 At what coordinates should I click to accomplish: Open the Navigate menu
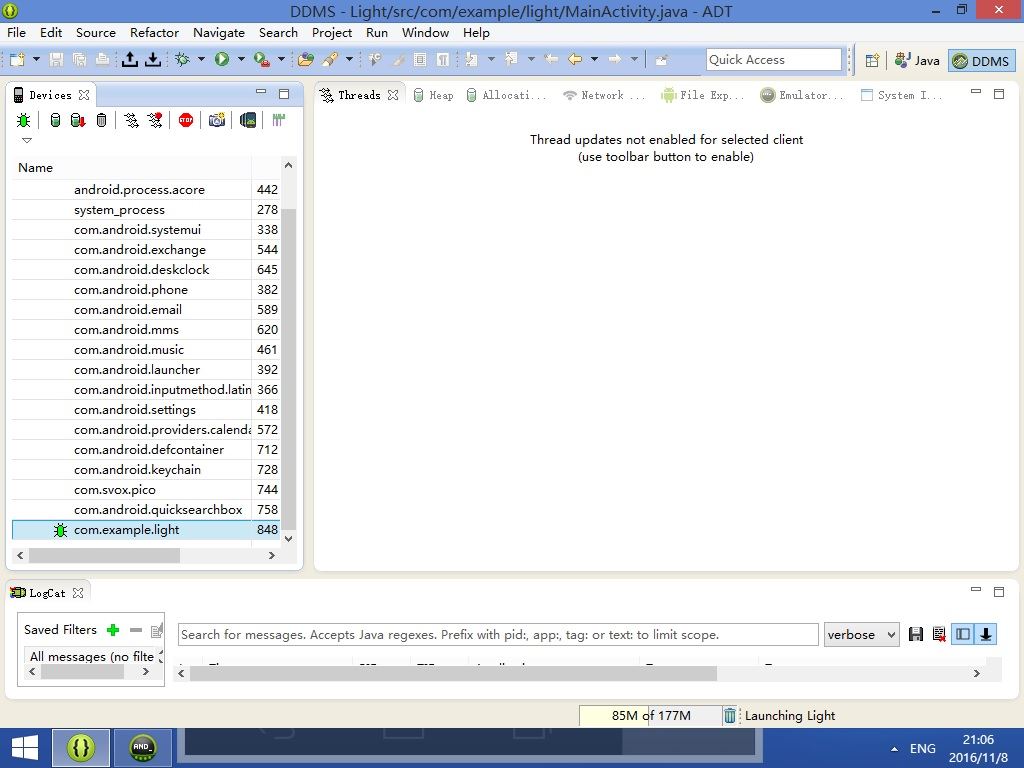(x=219, y=33)
